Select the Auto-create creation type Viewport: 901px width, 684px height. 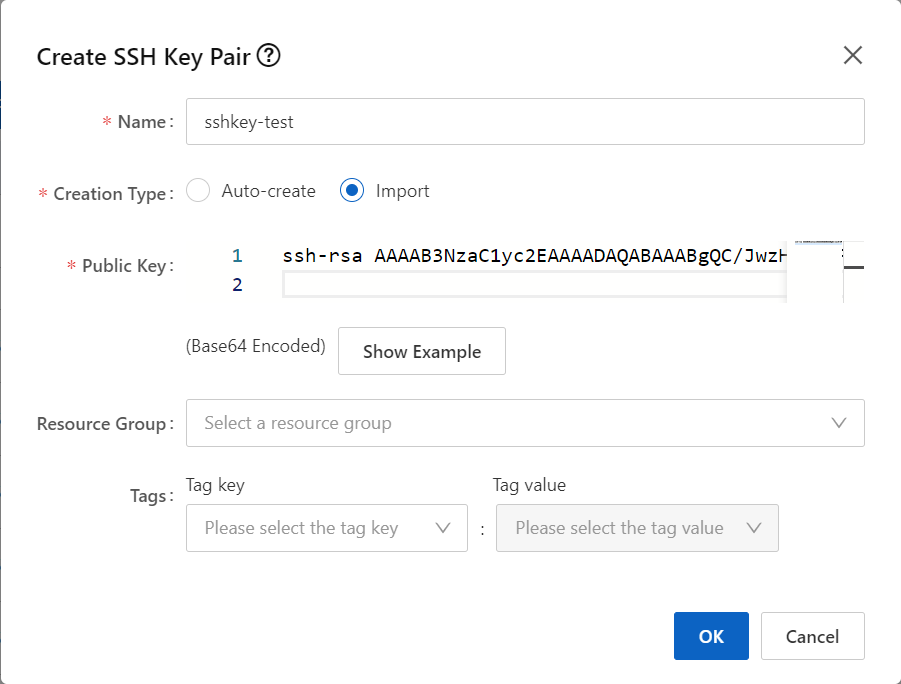point(198,190)
